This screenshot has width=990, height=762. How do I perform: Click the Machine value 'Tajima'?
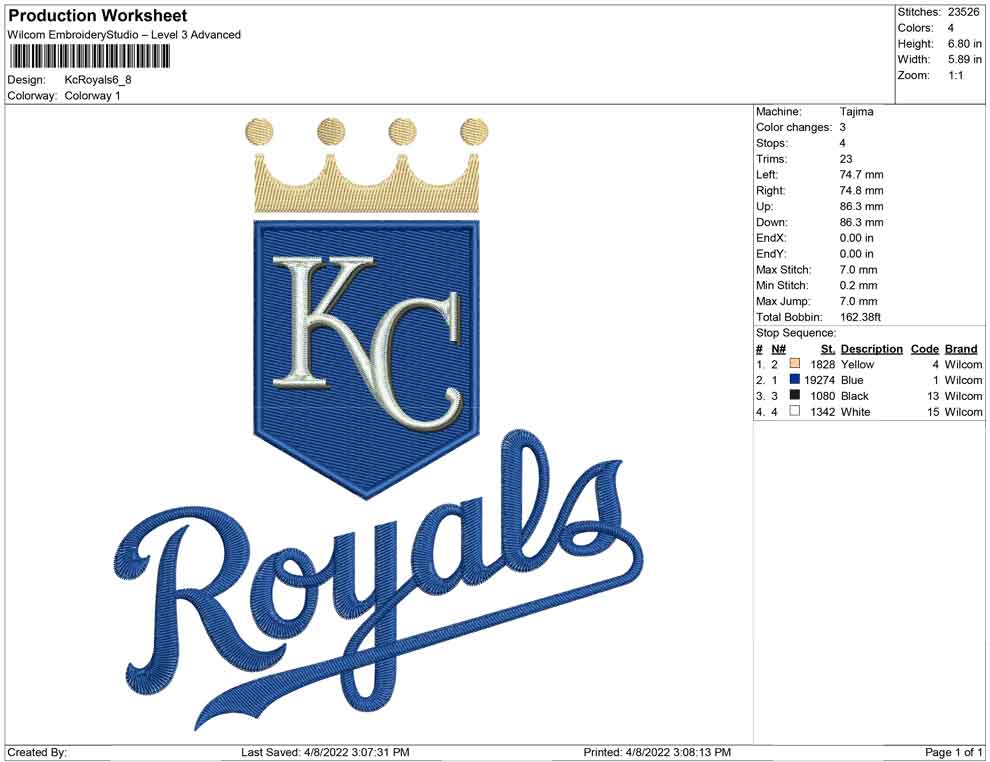(857, 112)
